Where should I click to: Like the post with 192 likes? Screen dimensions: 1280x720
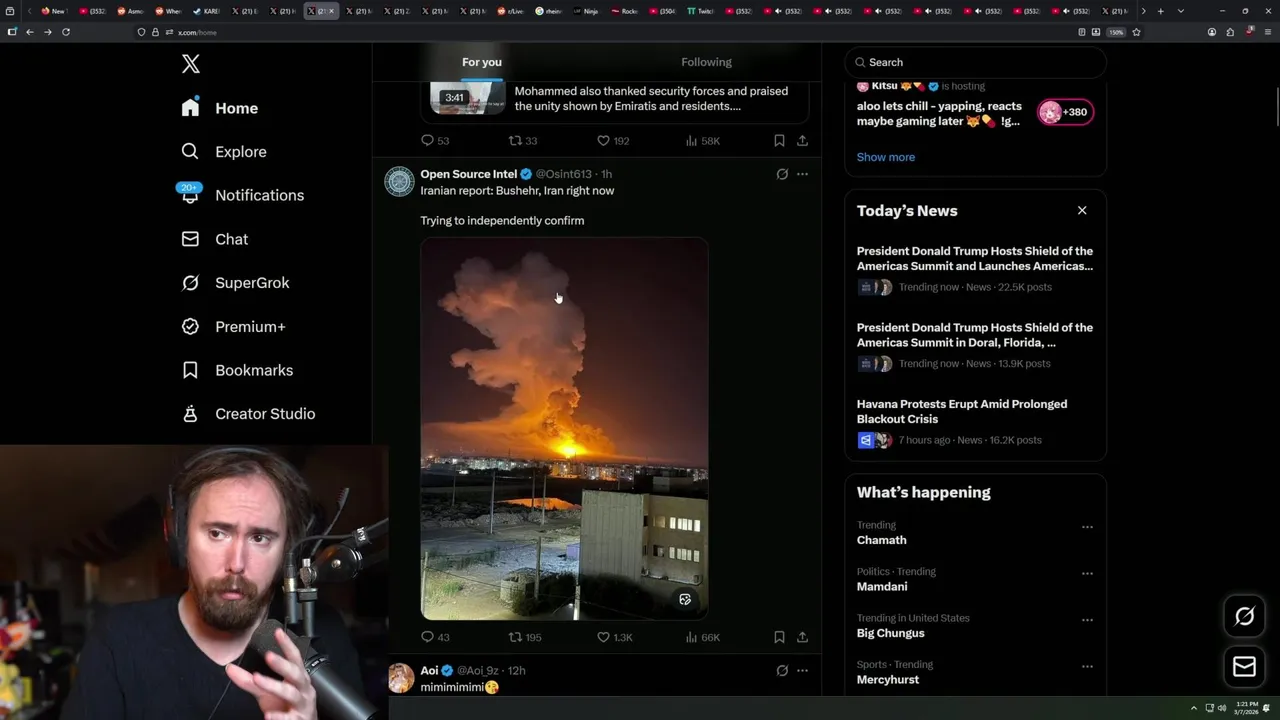point(613,141)
